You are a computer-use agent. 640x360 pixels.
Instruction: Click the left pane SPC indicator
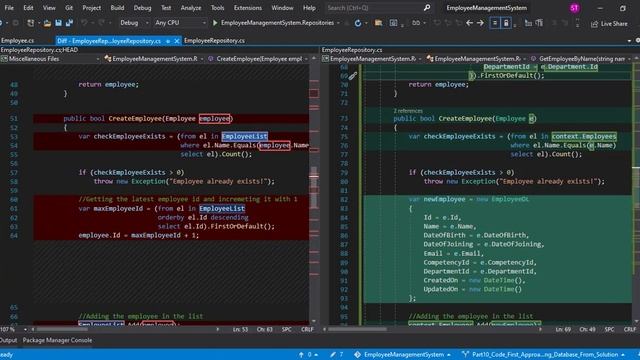point(287,329)
